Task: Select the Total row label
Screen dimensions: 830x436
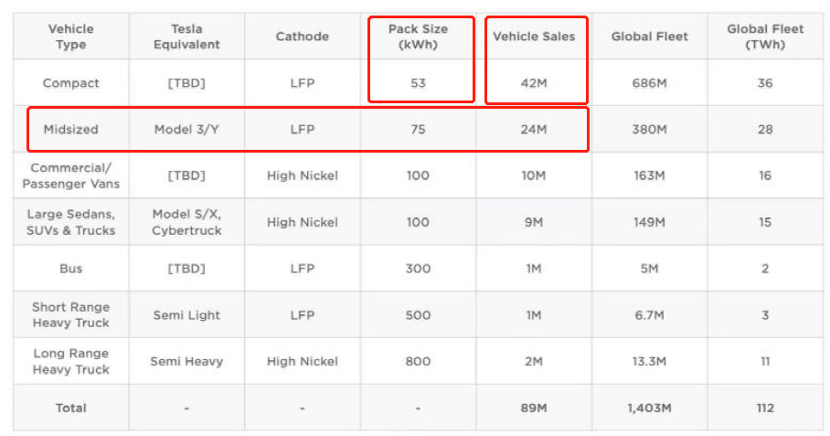Action: (x=71, y=408)
